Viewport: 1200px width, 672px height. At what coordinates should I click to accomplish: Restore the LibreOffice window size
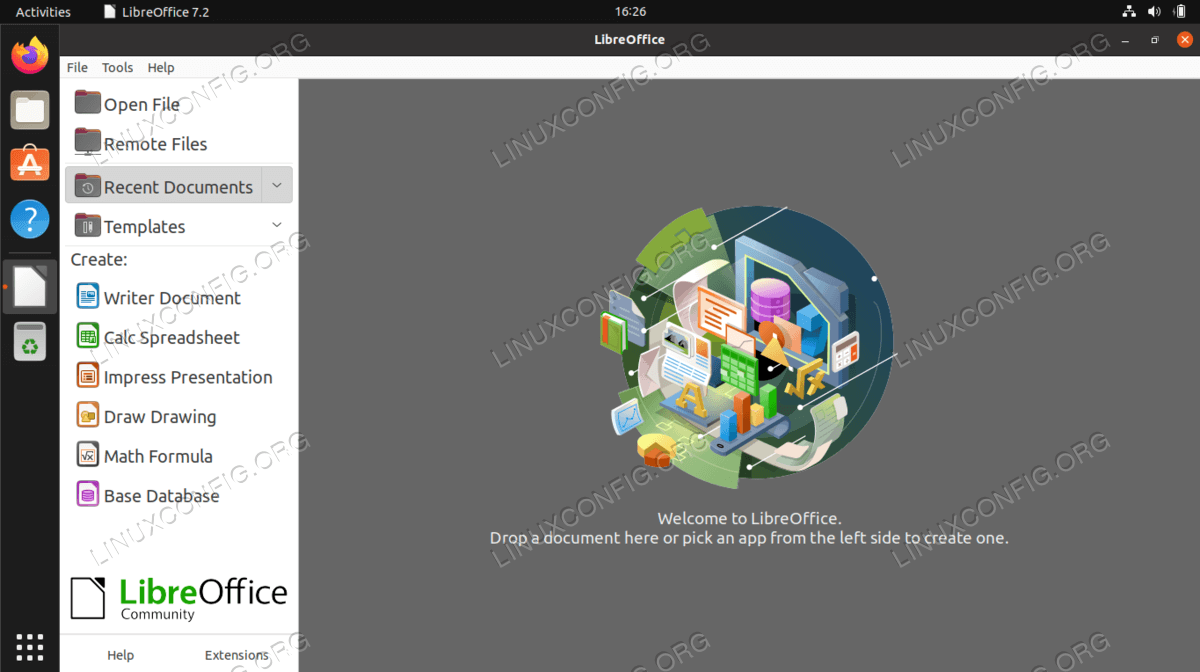[1154, 40]
